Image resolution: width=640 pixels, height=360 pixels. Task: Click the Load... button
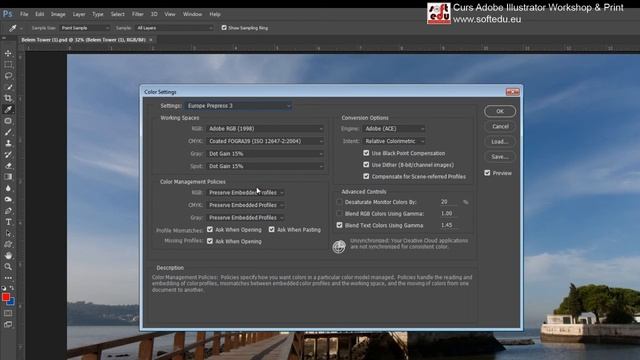point(500,142)
